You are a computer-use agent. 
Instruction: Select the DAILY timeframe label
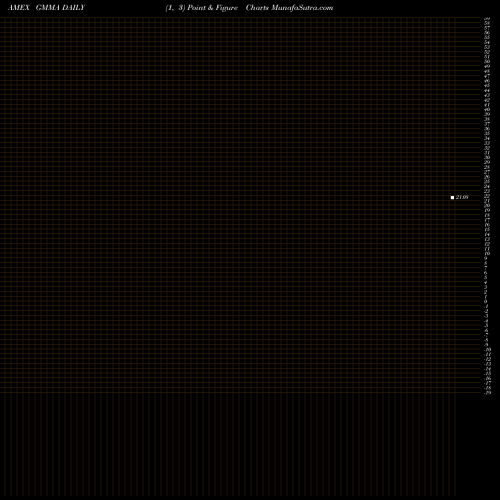[73, 8]
